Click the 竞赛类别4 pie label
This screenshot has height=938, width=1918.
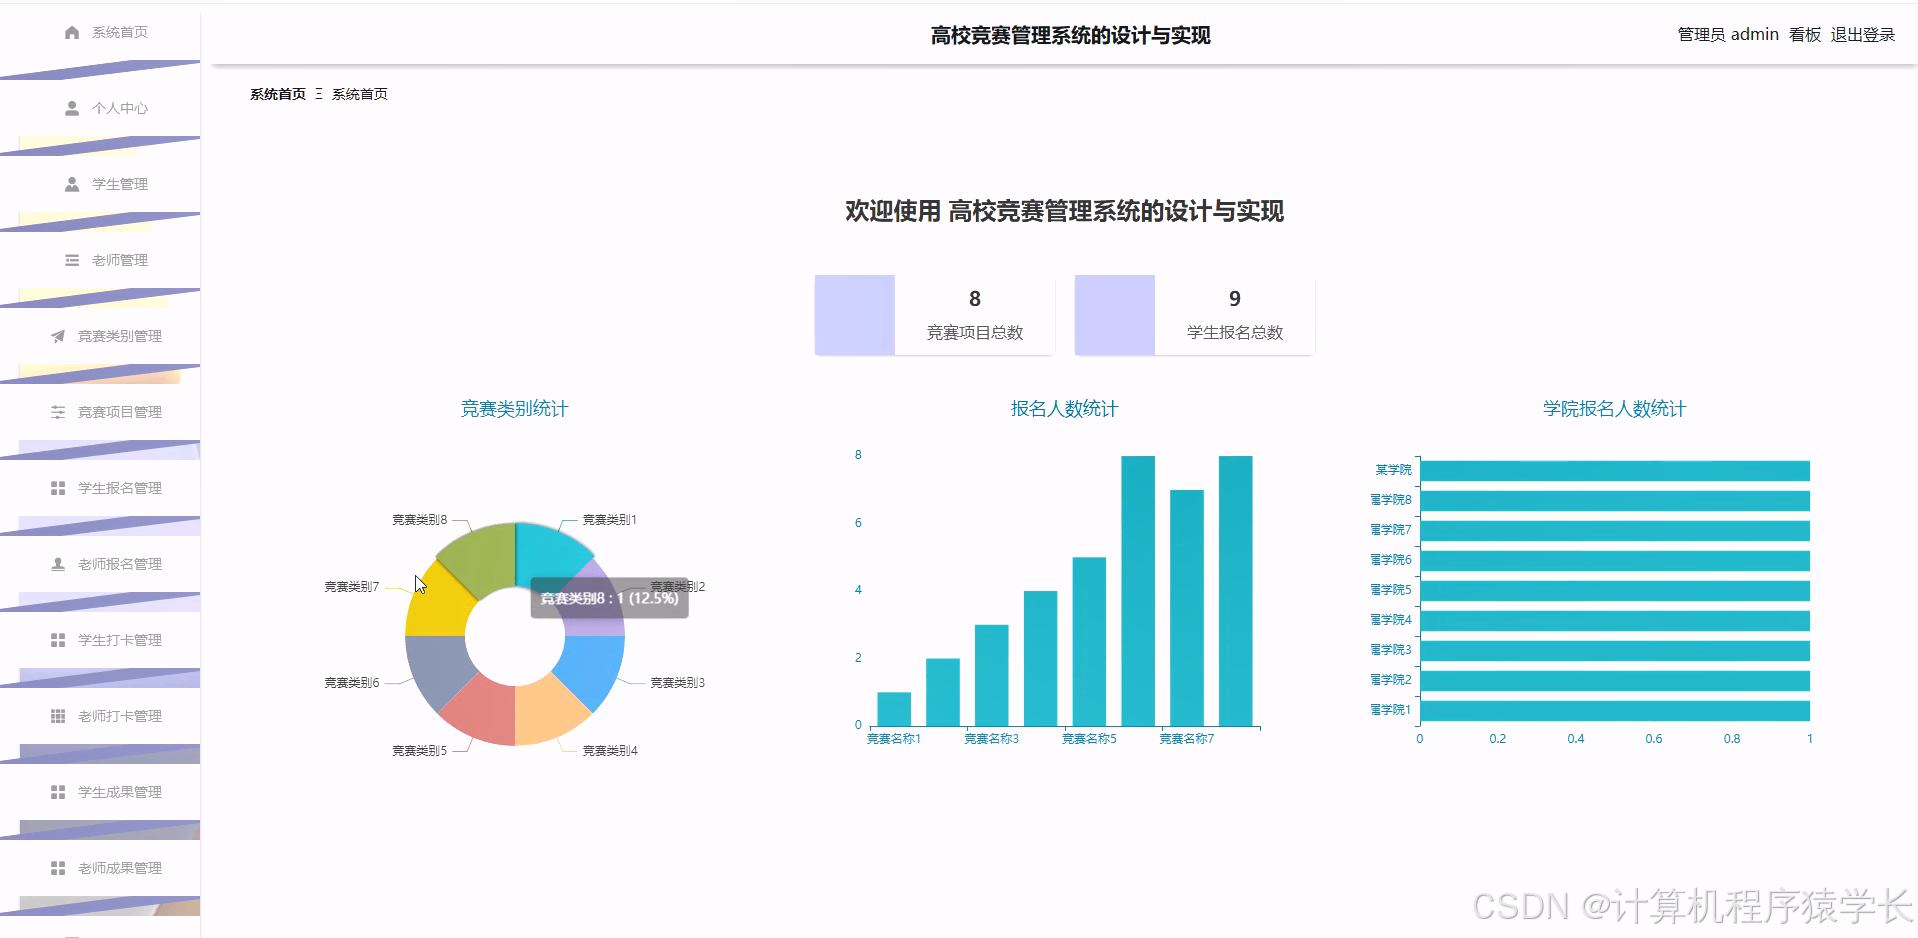610,751
